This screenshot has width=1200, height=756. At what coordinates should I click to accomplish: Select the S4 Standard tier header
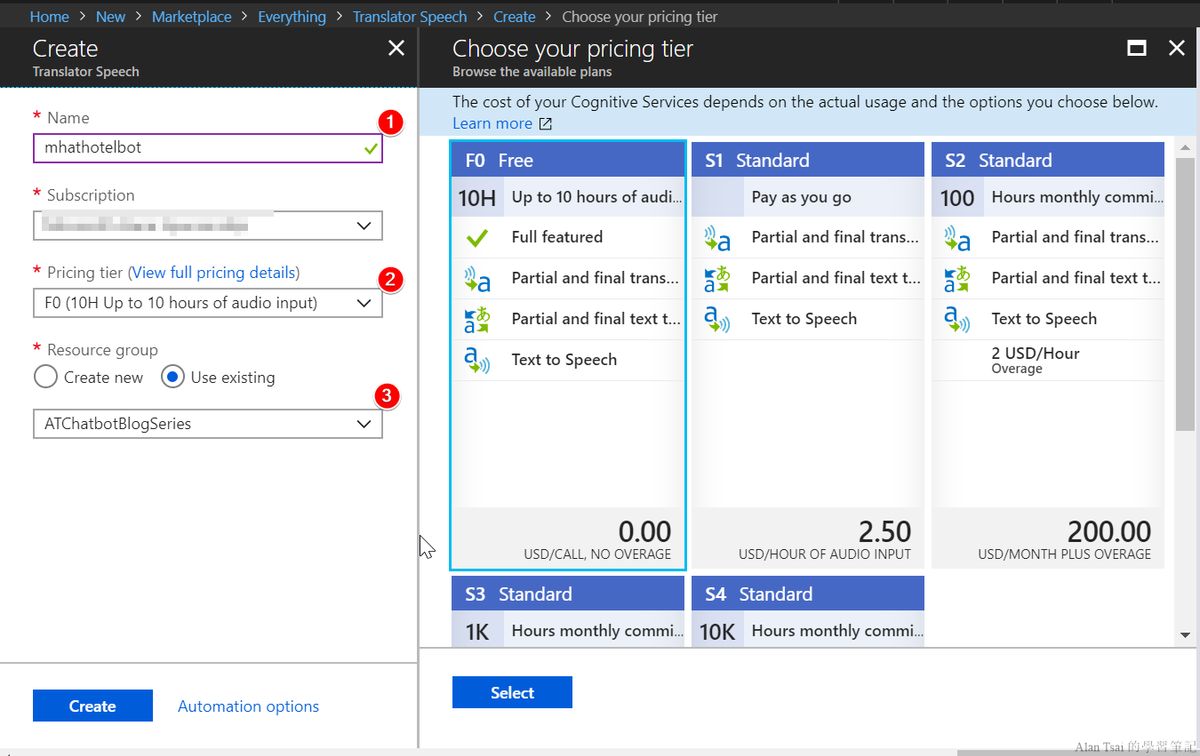808,594
